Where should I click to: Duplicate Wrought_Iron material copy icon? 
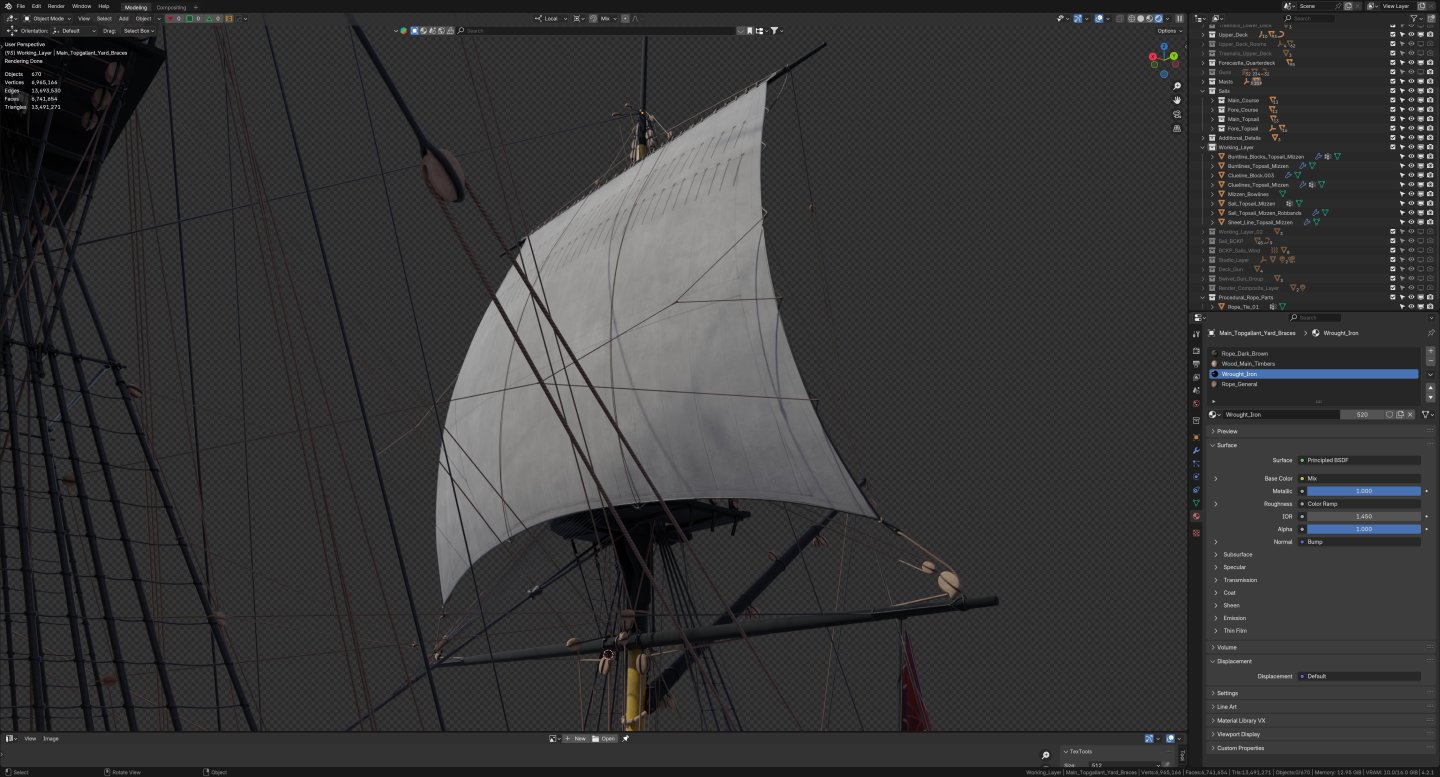[1400, 414]
